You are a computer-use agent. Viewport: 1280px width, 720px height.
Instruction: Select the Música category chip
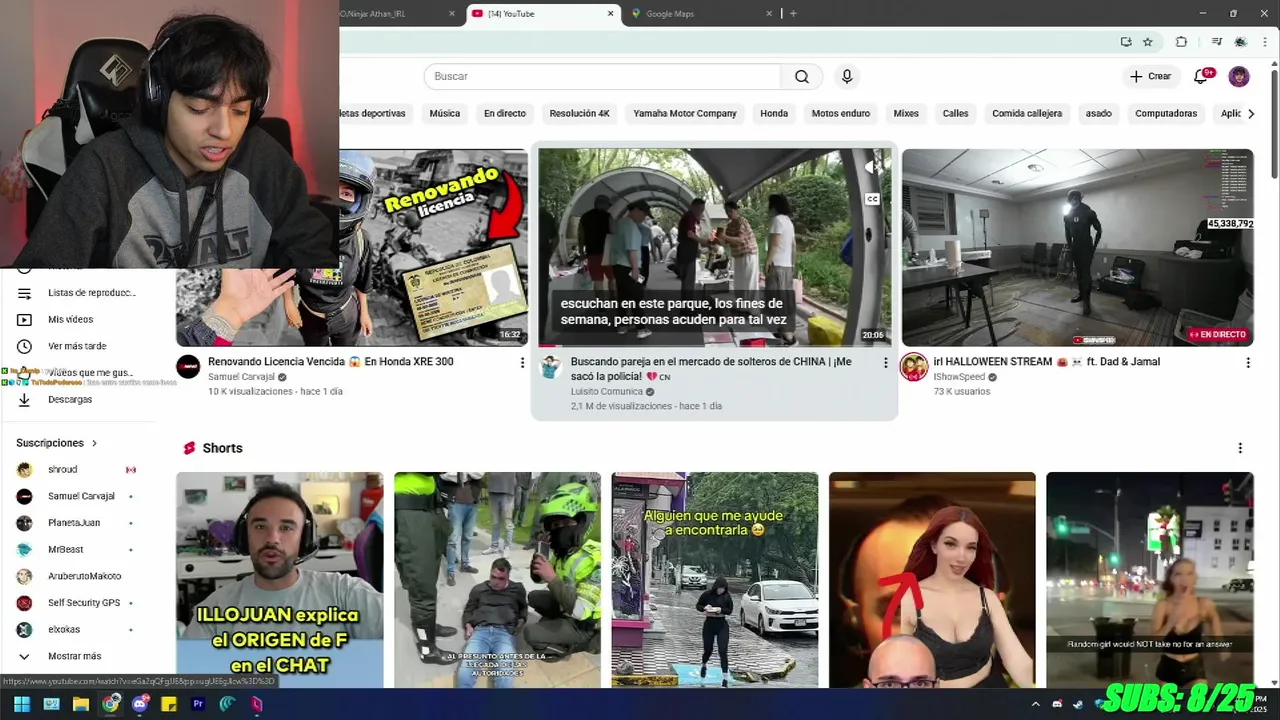click(x=445, y=113)
